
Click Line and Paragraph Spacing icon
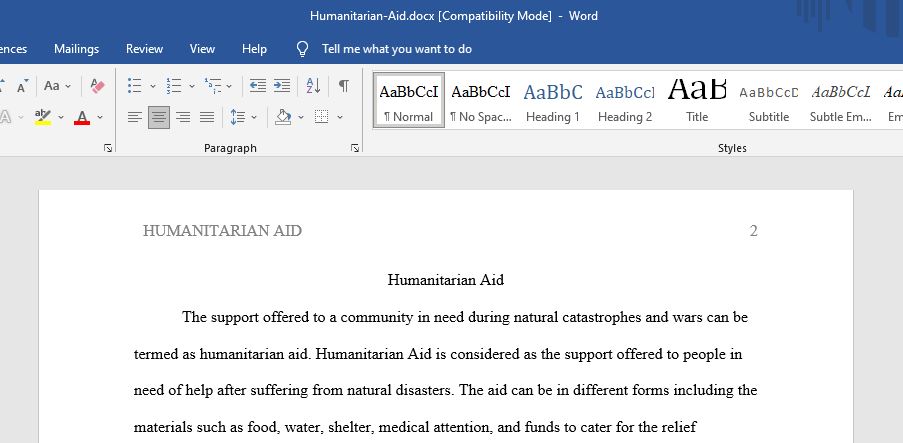[238, 118]
